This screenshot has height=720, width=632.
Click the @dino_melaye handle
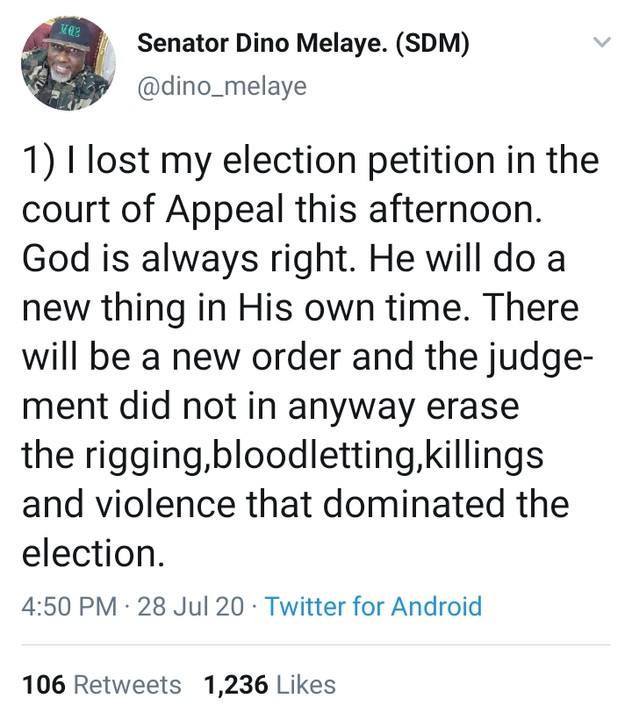click(221, 87)
